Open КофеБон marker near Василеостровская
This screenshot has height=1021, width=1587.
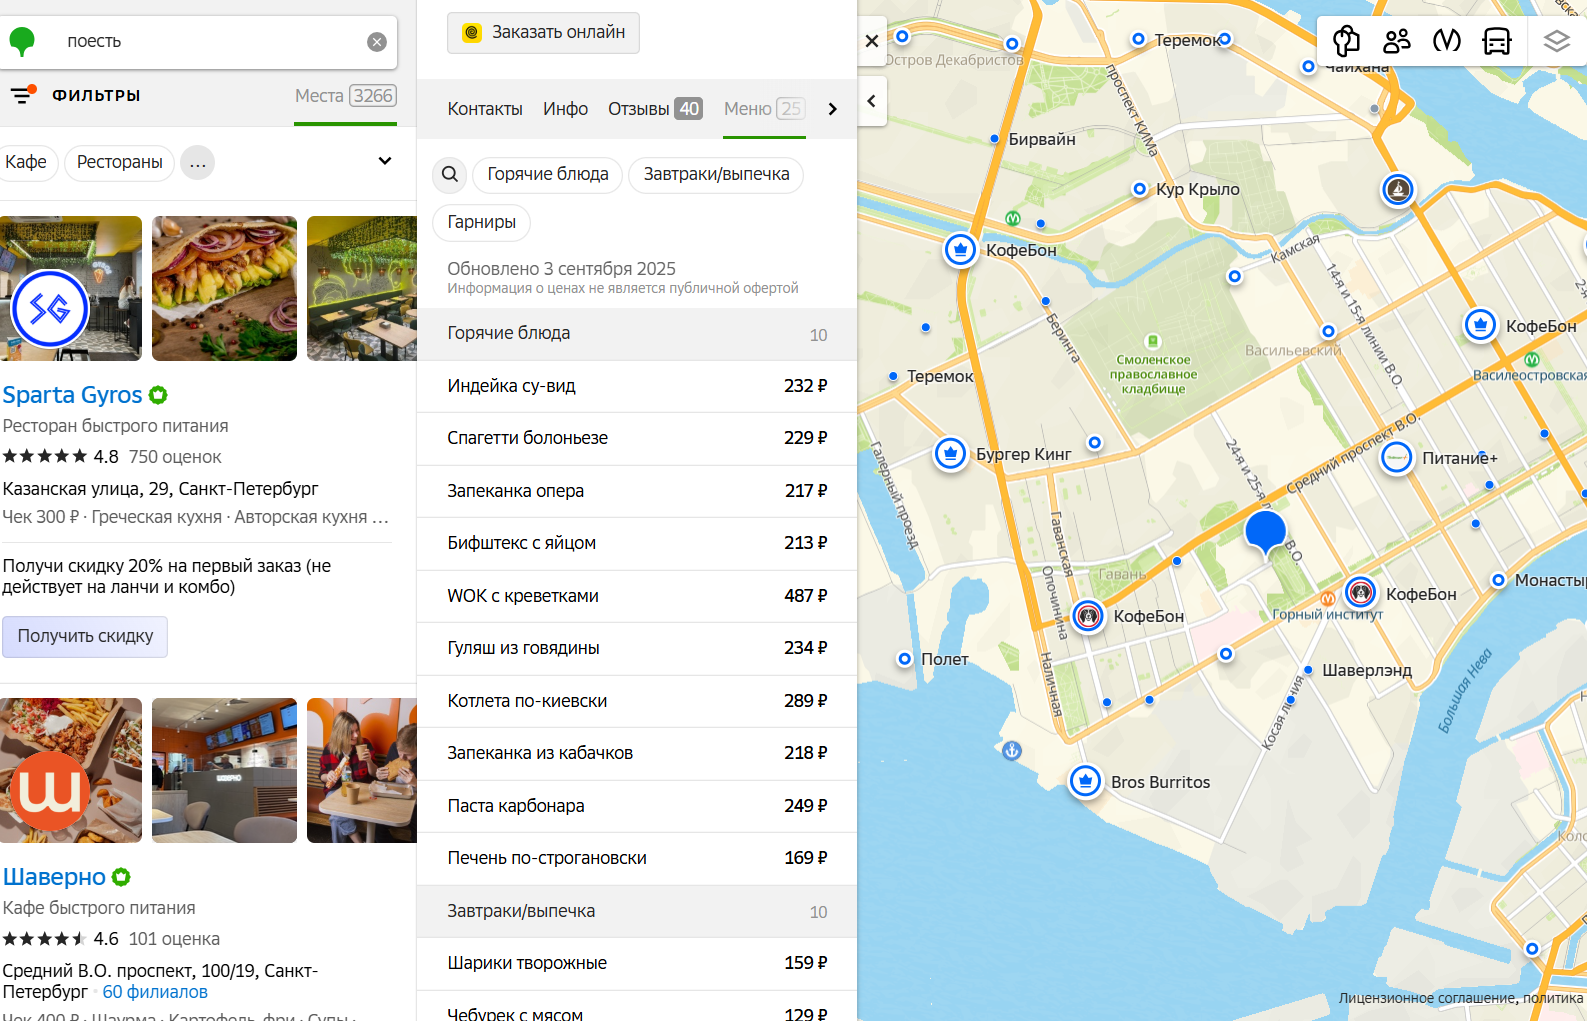tap(1480, 325)
